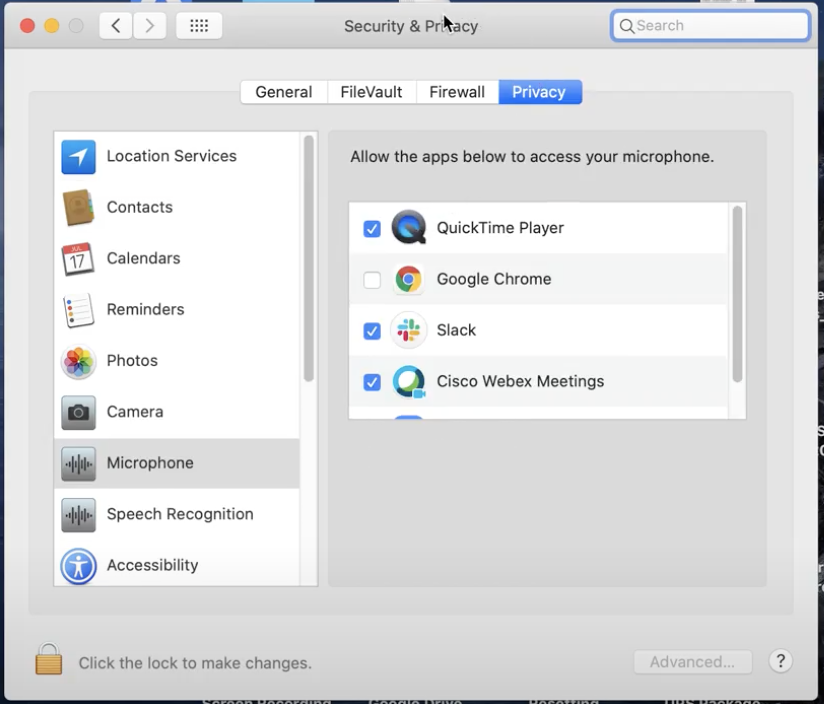824x704 pixels.
Task: Click the Advanced... button
Action: tap(693, 661)
